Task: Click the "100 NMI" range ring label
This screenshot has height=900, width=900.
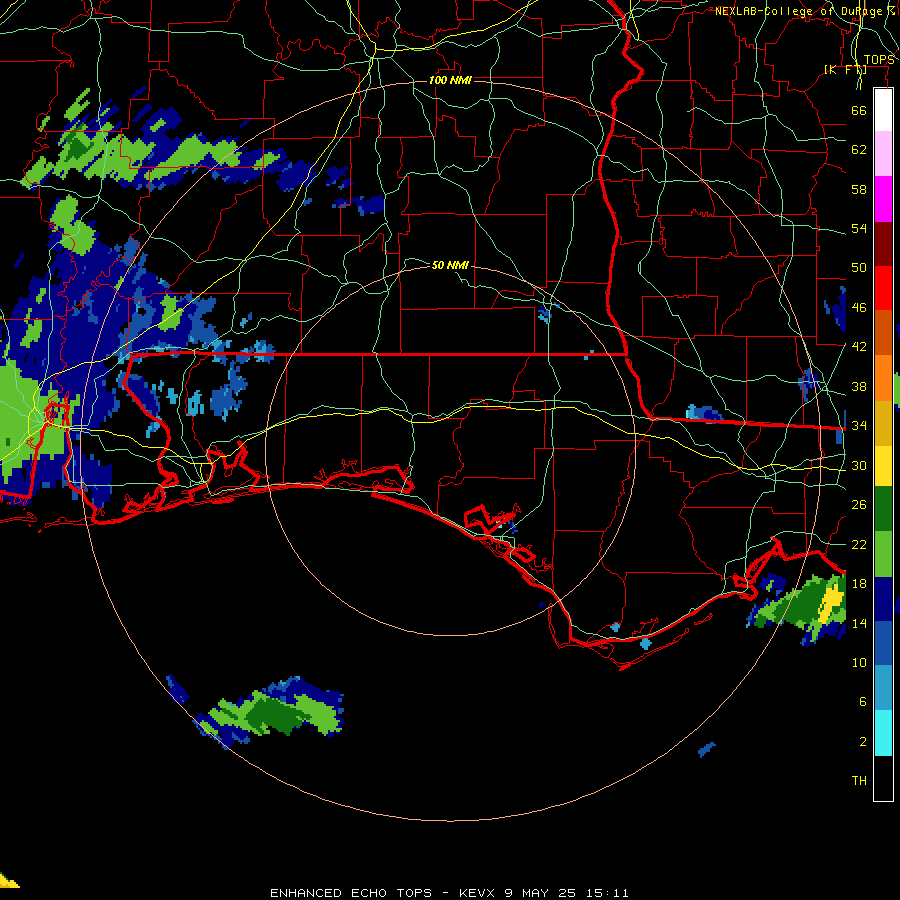Action: 450,80
